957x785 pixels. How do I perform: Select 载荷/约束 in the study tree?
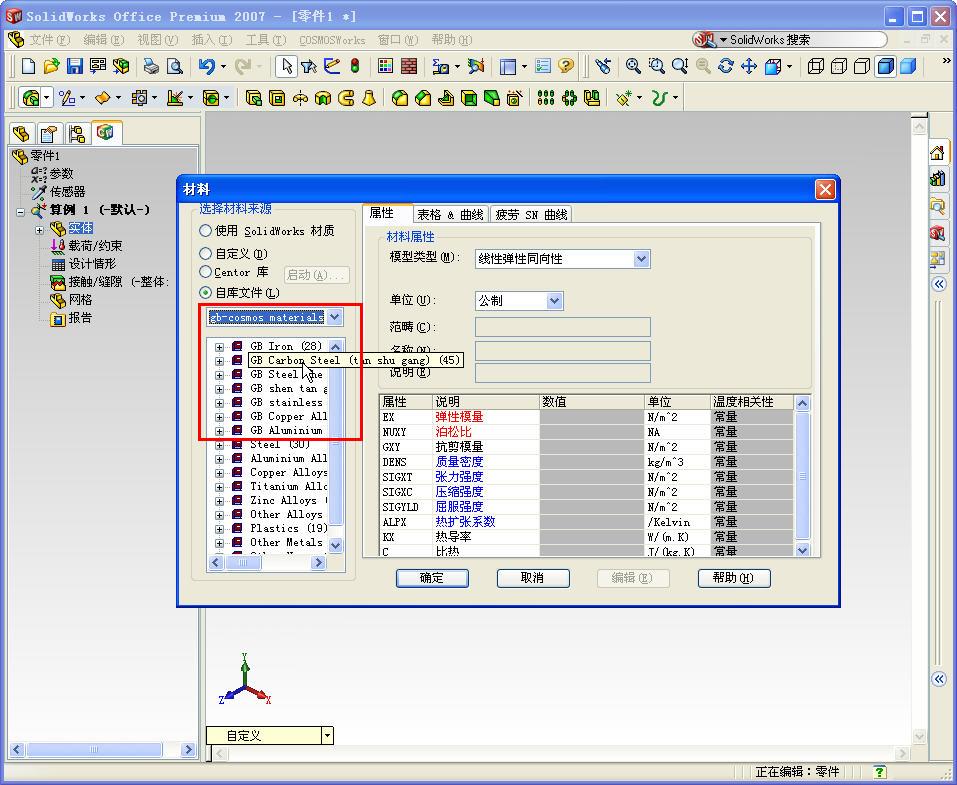click(95, 245)
